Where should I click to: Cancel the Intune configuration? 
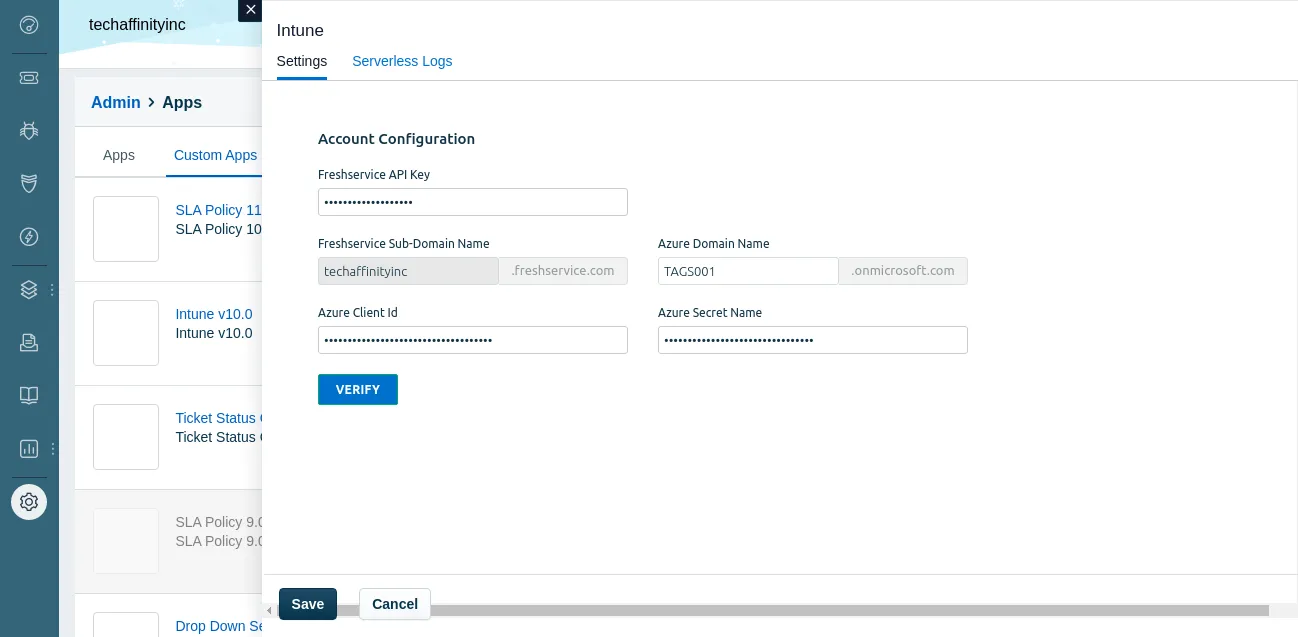point(395,604)
